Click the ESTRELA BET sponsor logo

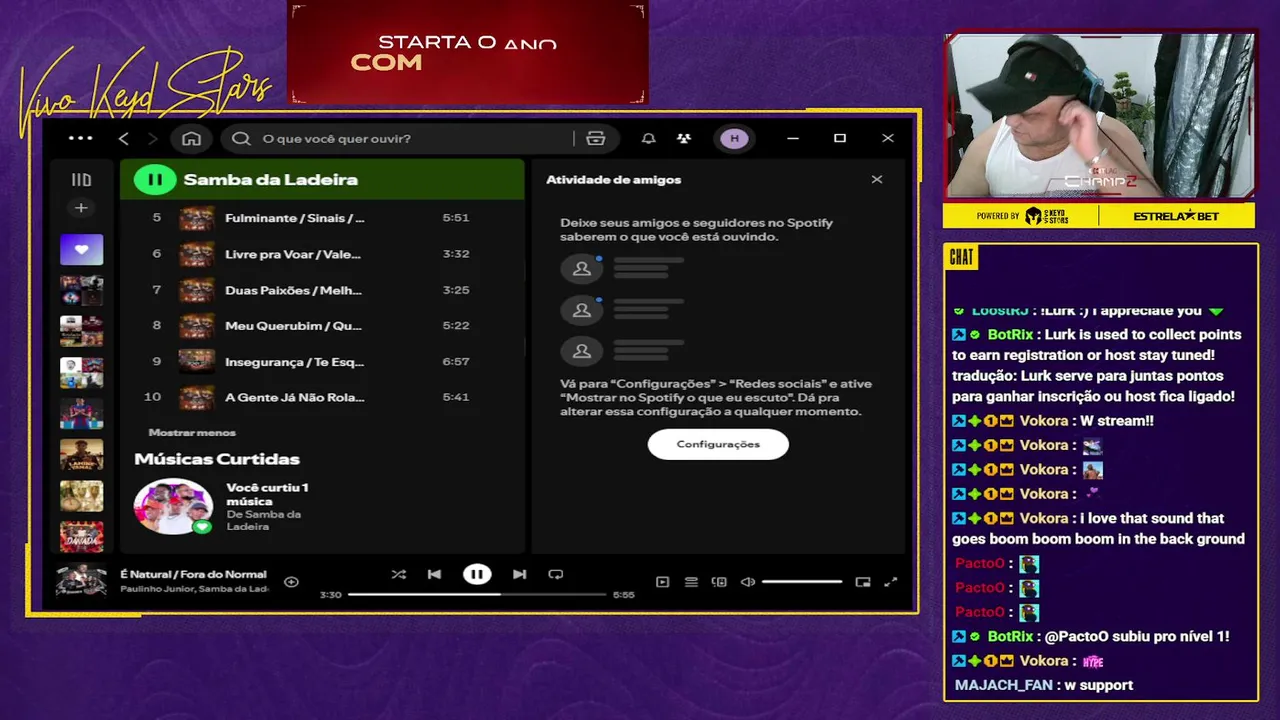coord(1177,216)
